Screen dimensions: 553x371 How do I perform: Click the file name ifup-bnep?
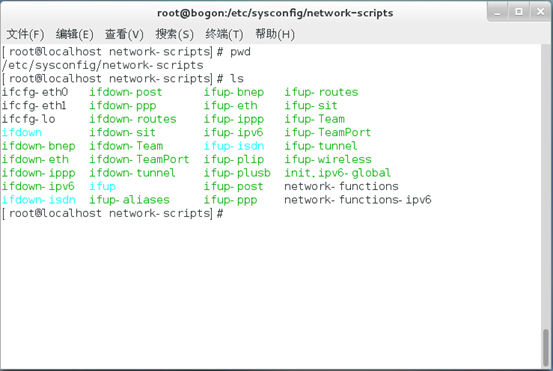233,92
